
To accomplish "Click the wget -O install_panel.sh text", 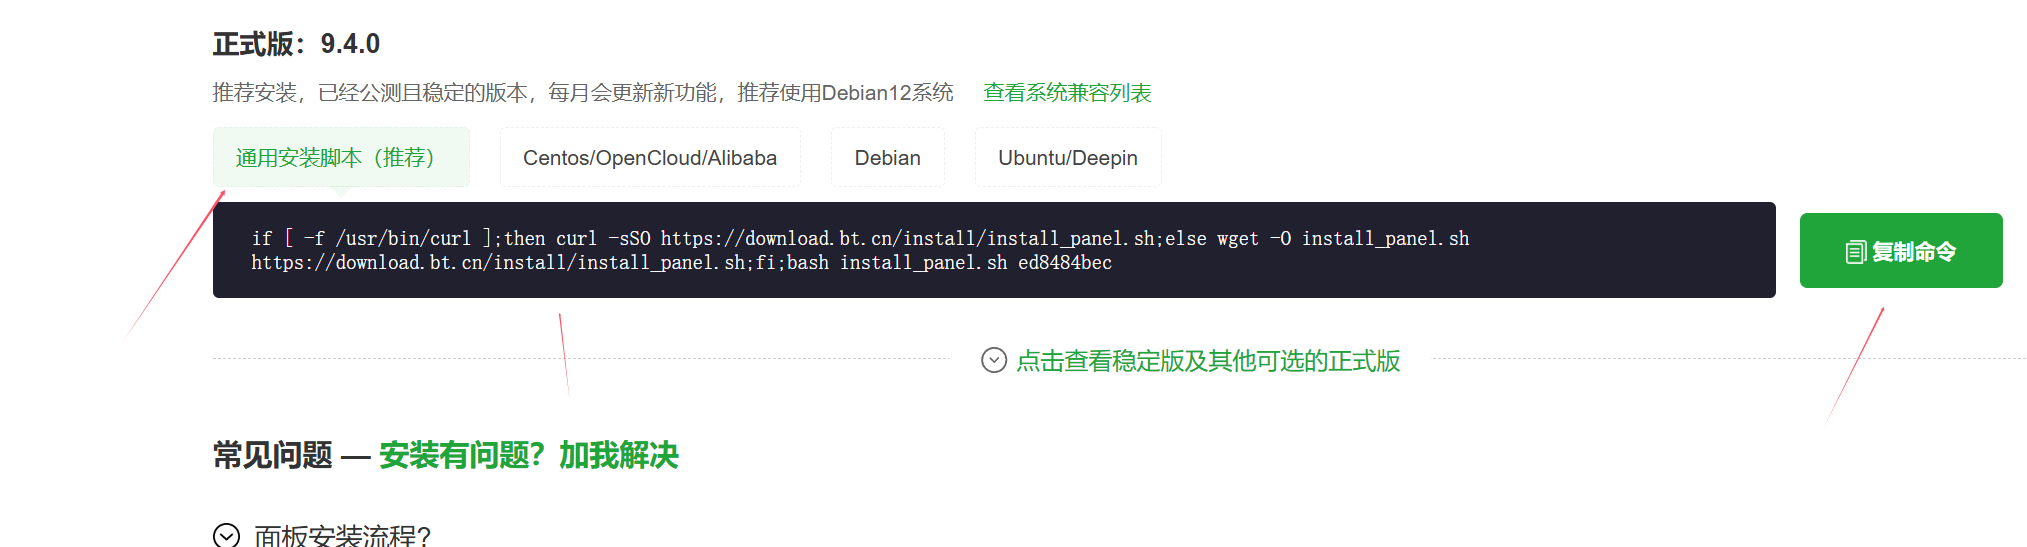I will point(1343,239).
